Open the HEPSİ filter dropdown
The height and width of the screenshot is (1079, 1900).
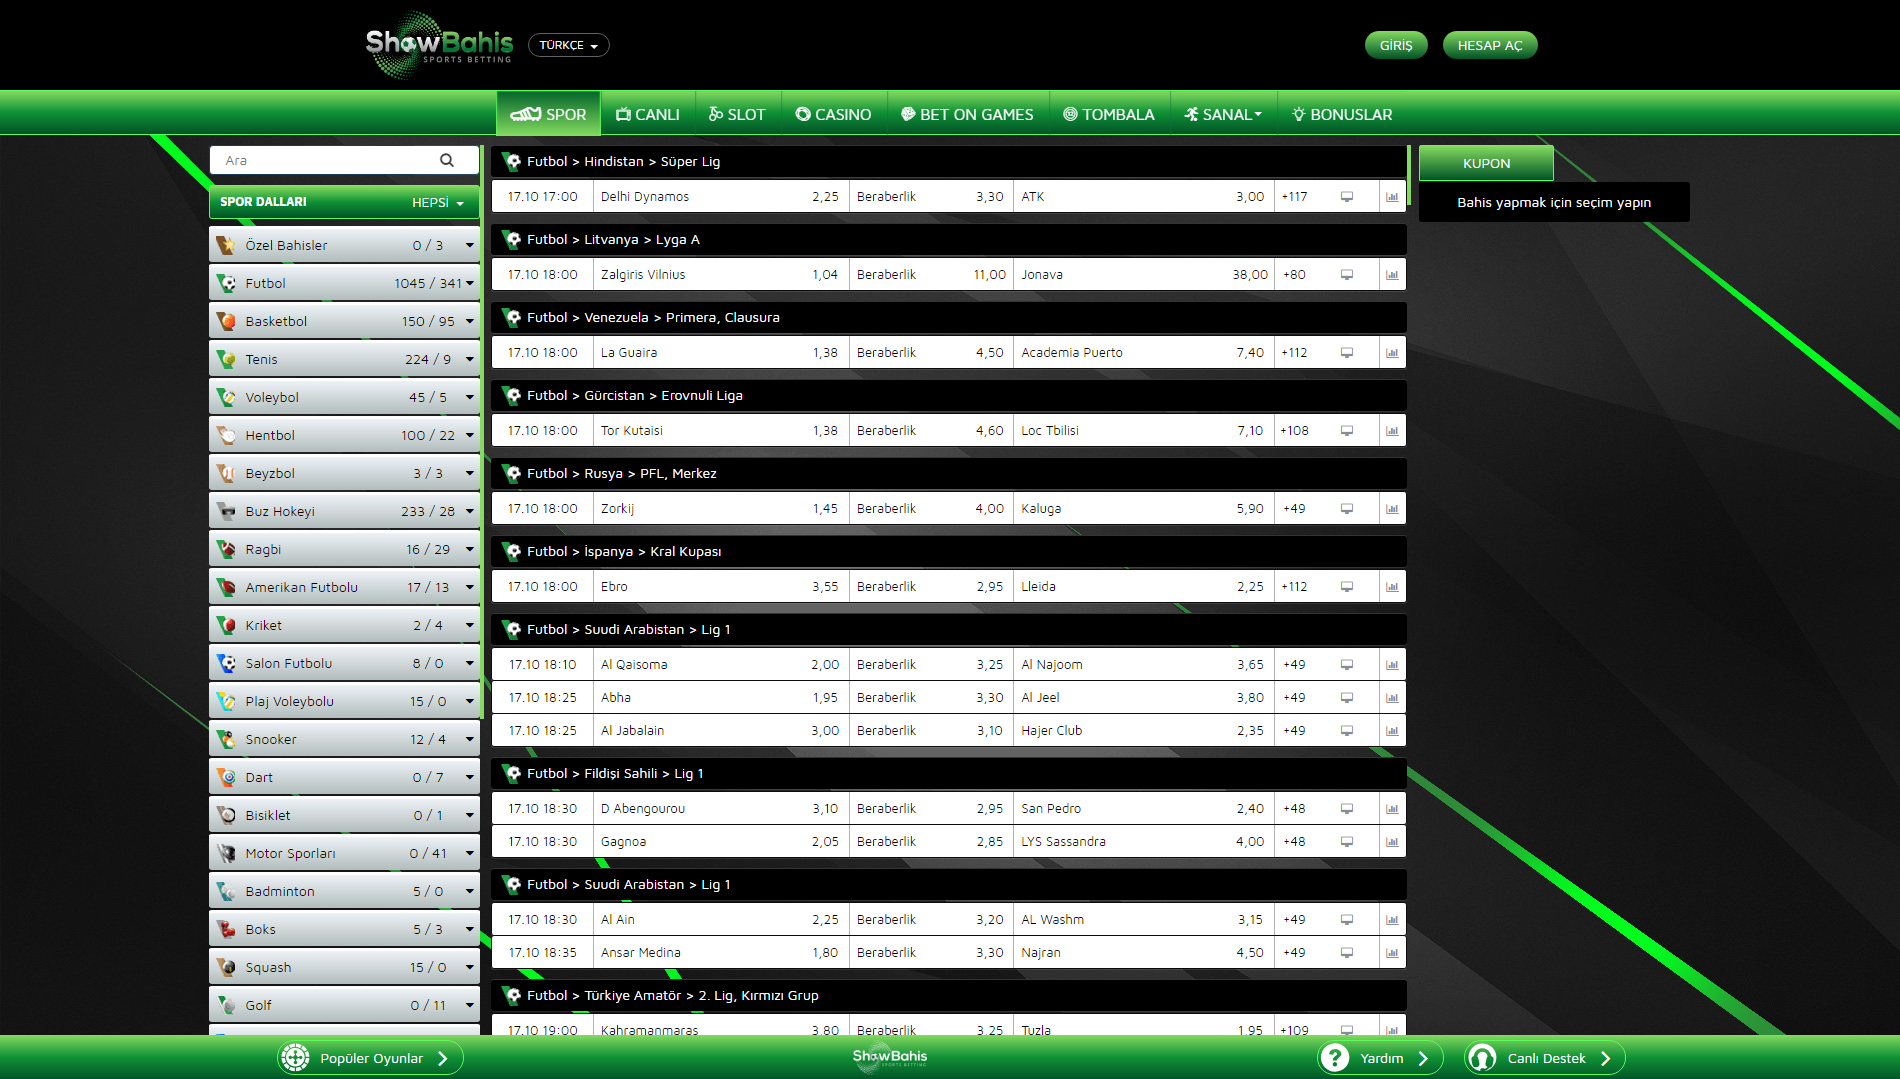coord(438,202)
